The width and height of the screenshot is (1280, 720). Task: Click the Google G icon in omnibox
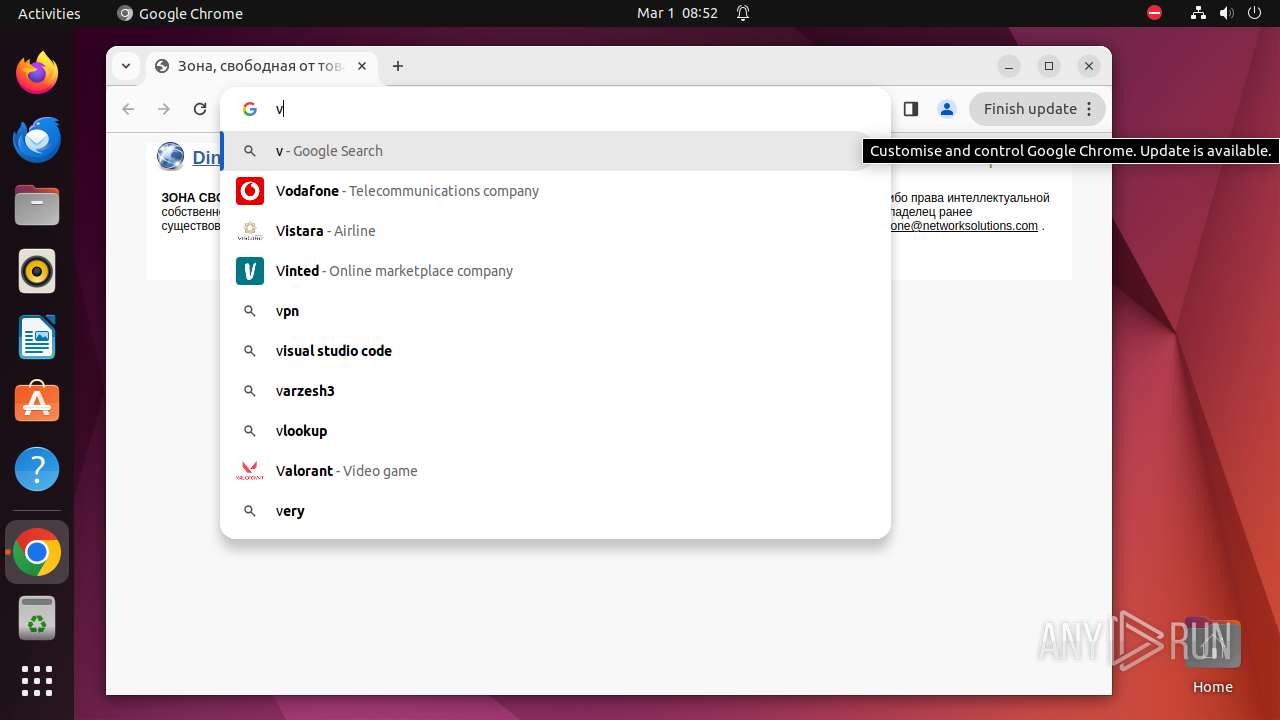(250, 109)
